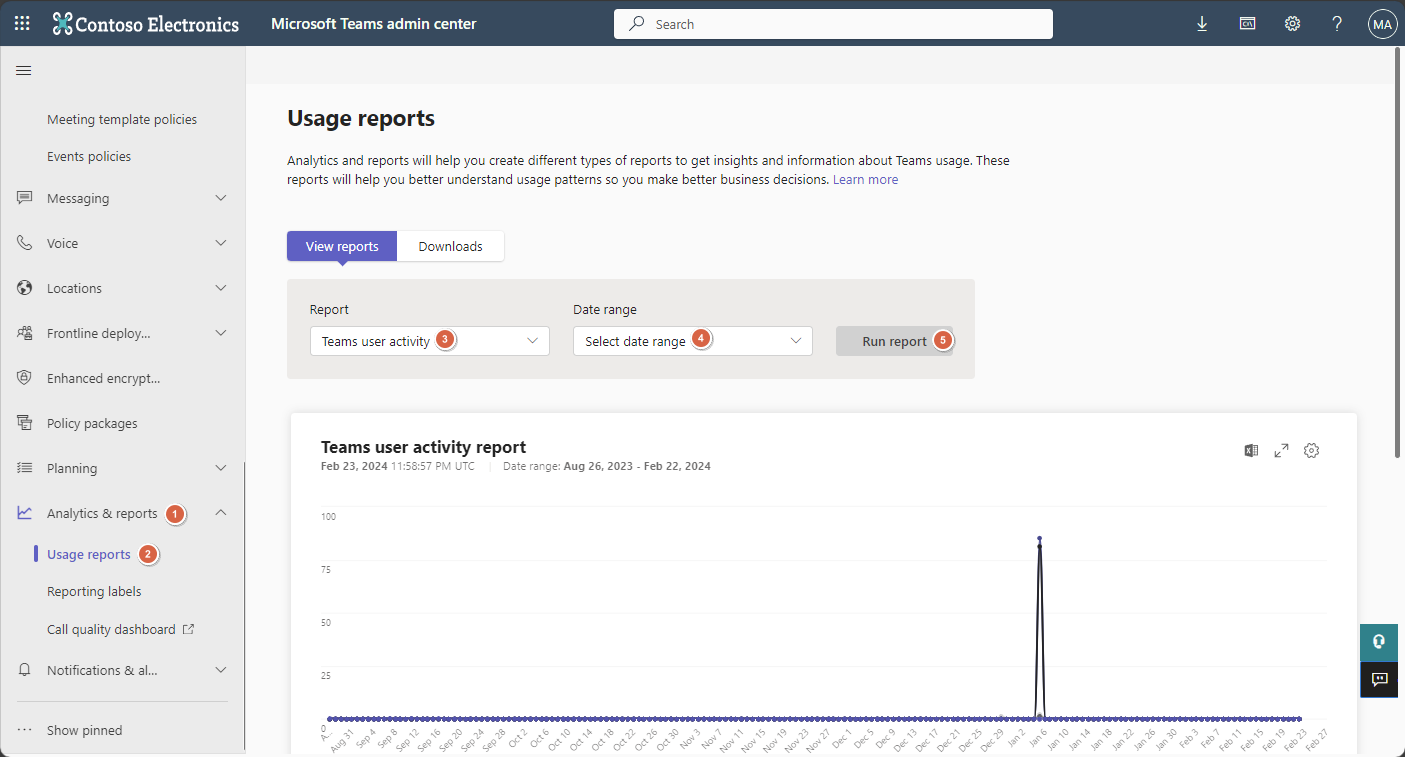Viewport: 1405px width, 757px height.
Task: Expand the Messaging section chevron
Action: [221, 198]
